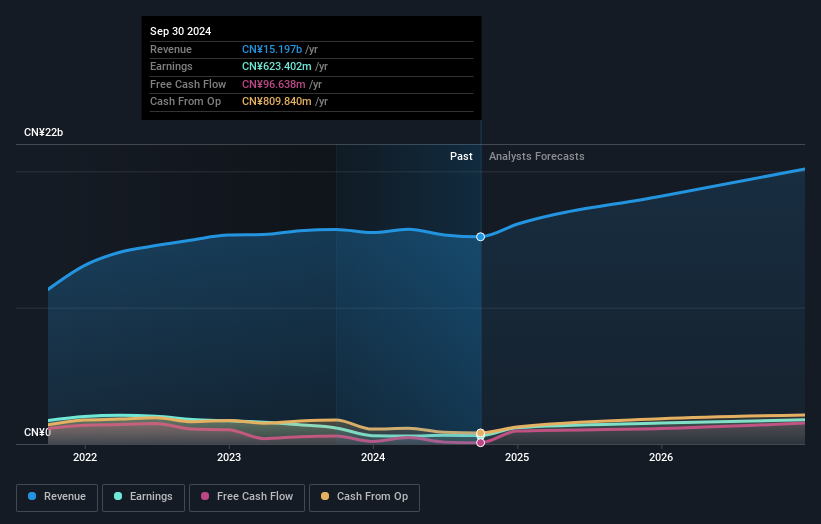This screenshot has width=821, height=524.
Task: Click the Revenue row label in tooltip
Action: [x=171, y=49]
